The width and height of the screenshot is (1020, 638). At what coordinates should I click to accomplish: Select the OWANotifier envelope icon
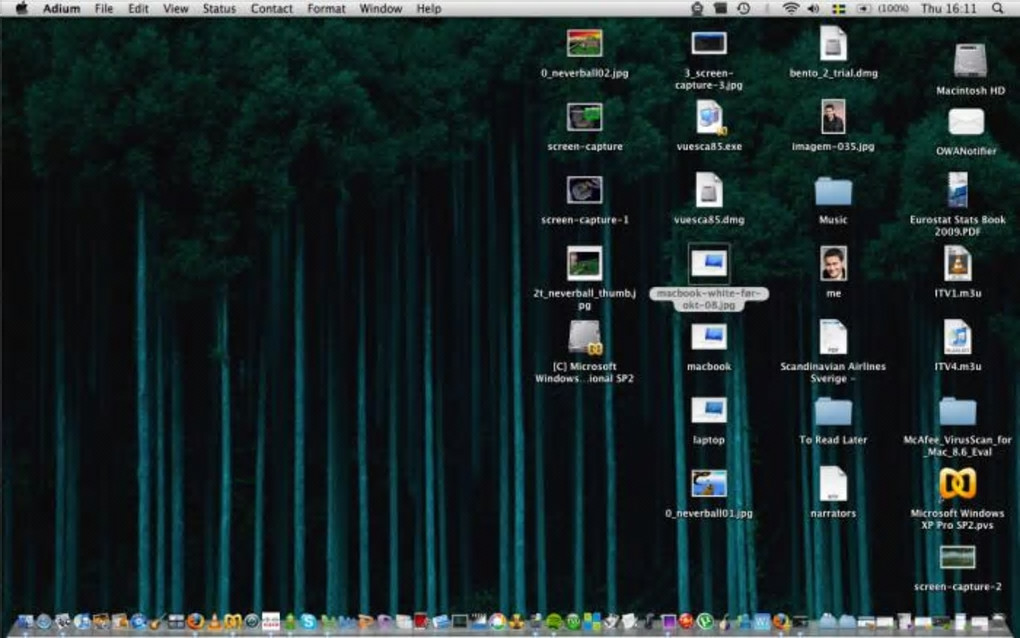point(965,122)
